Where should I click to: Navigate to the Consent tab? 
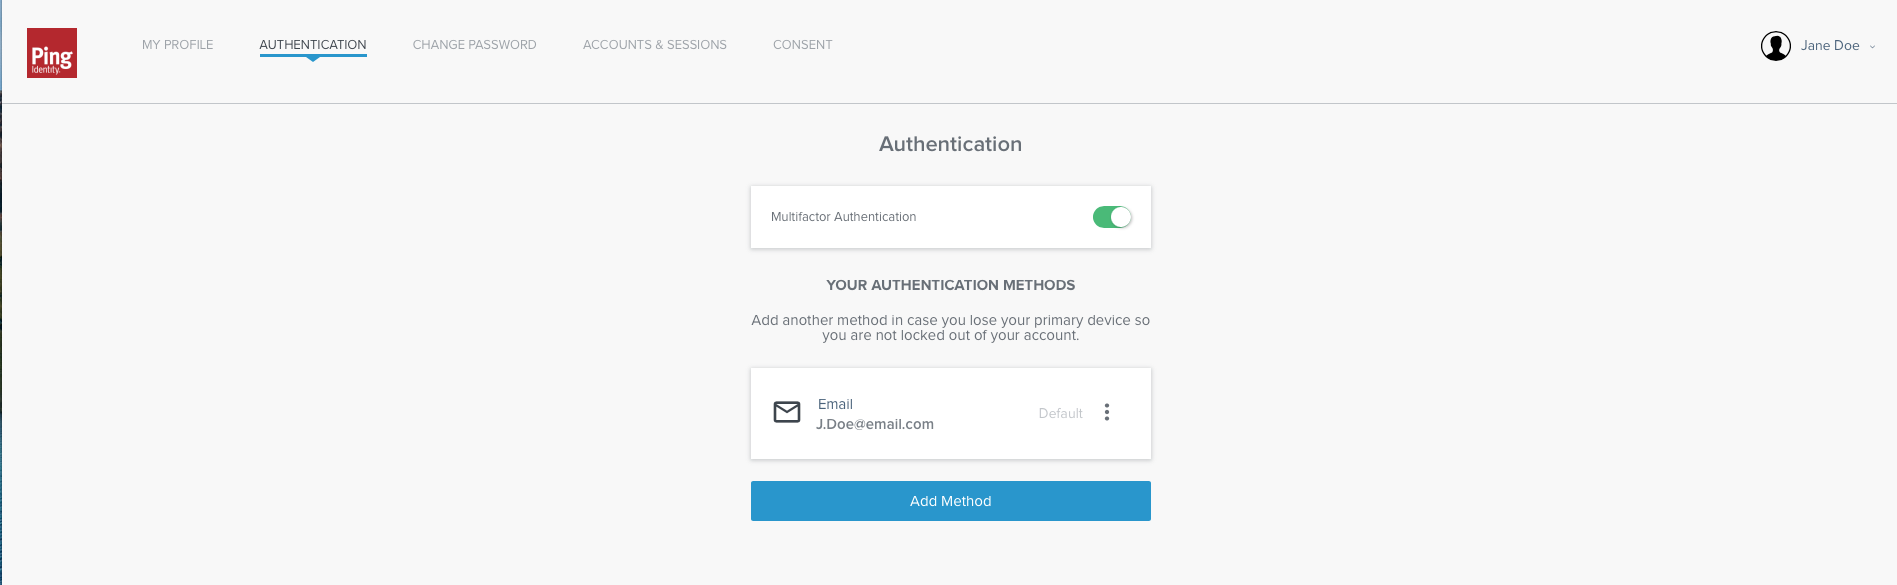(x=802, y=45)
